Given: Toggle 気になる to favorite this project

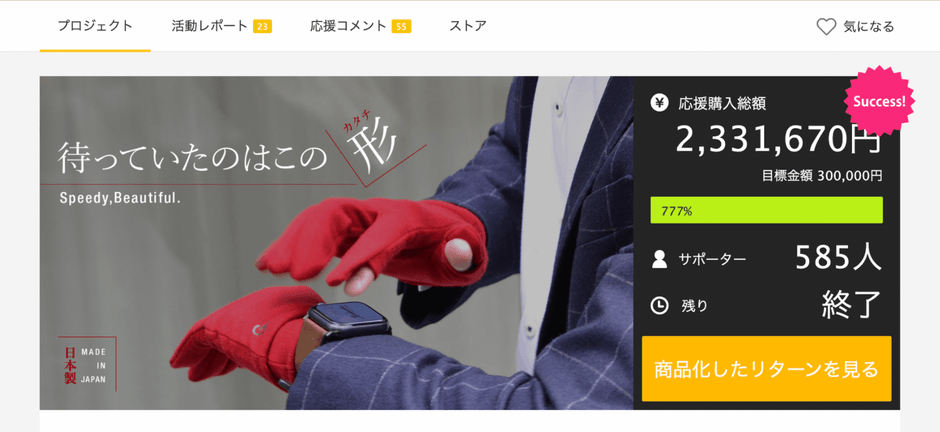Looking at the screenshot, I should coord(855,26).
